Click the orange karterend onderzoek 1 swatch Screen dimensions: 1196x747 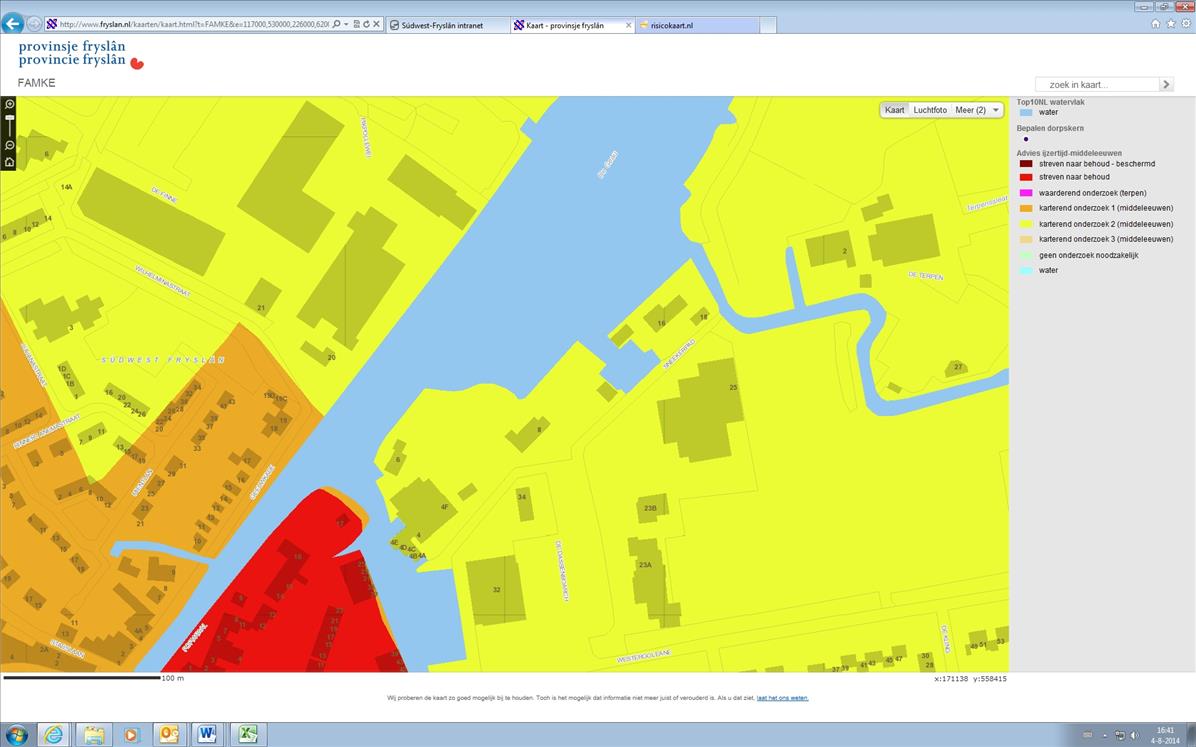(1026, 208)
